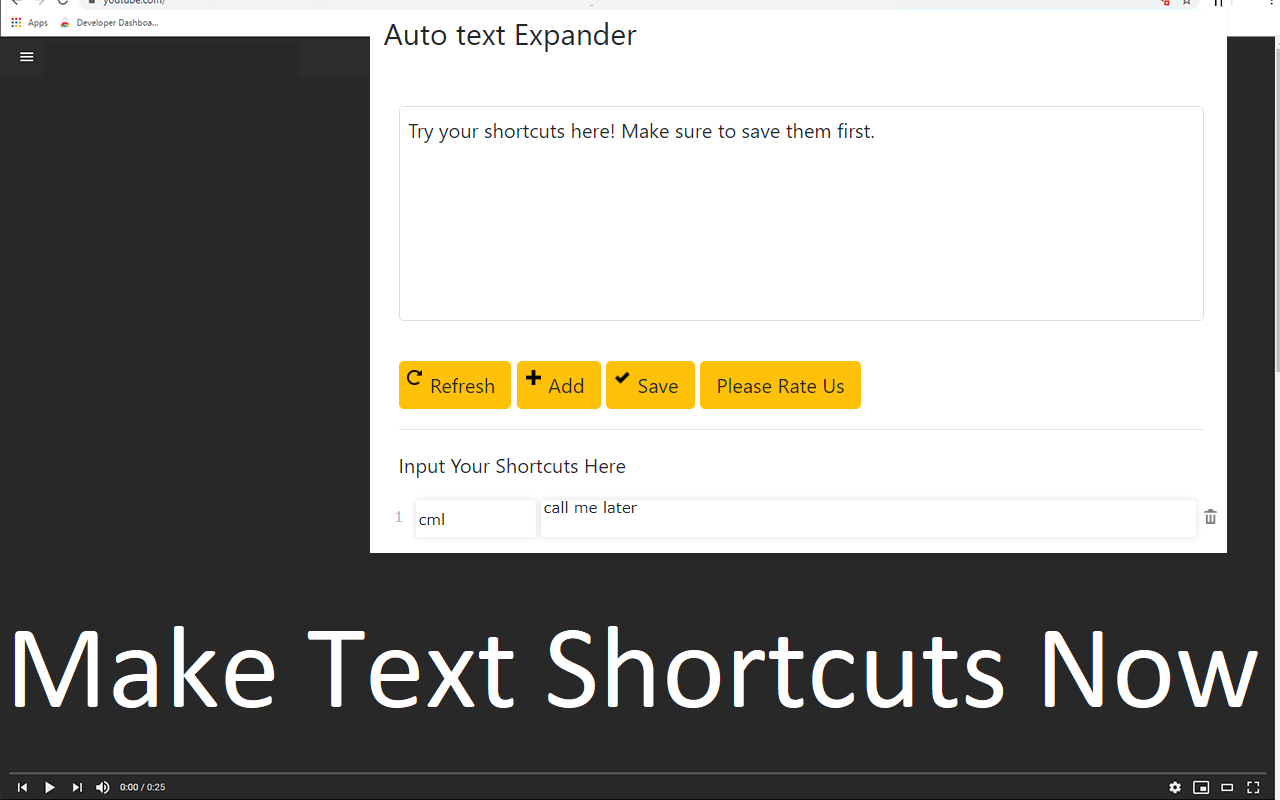This screenshot has width=1280, height=800.
Task: Click 'Input Your Shortcuts Here' label
Action: point(512,466)
